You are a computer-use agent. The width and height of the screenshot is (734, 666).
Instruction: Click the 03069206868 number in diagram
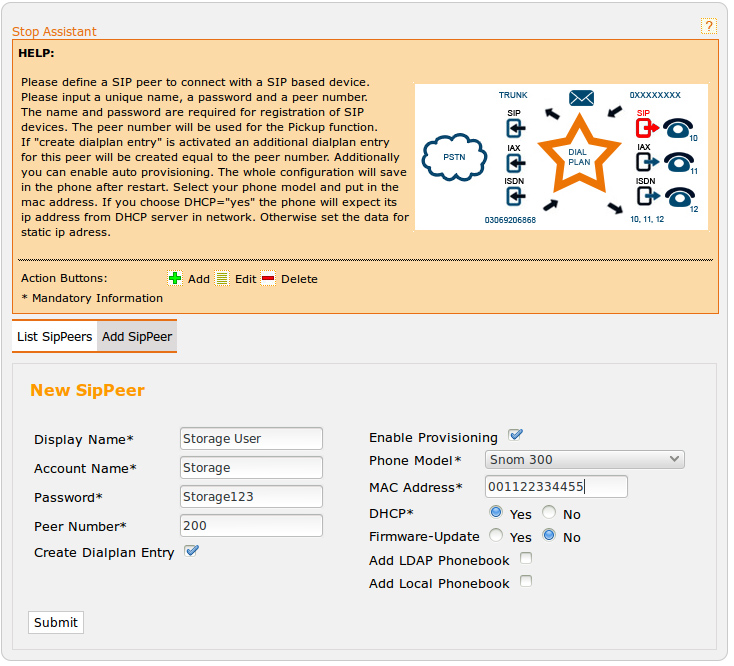(510, 220)
